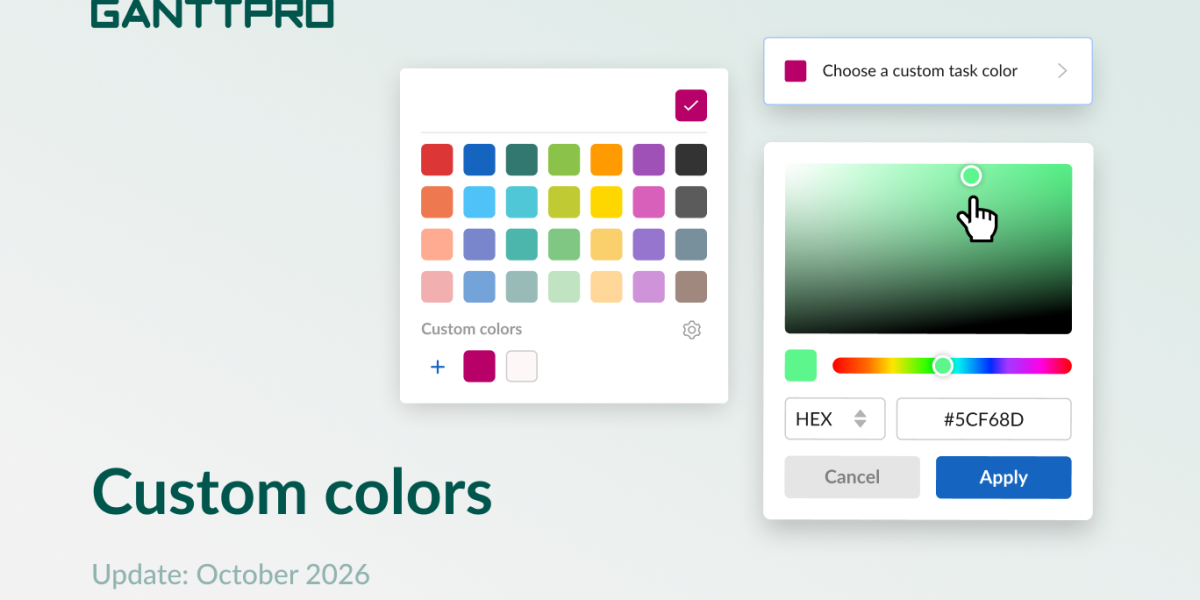Select Choose a custom task color option
The height and width of the screenshot is (600, 1200).
(x=928, y=71)
